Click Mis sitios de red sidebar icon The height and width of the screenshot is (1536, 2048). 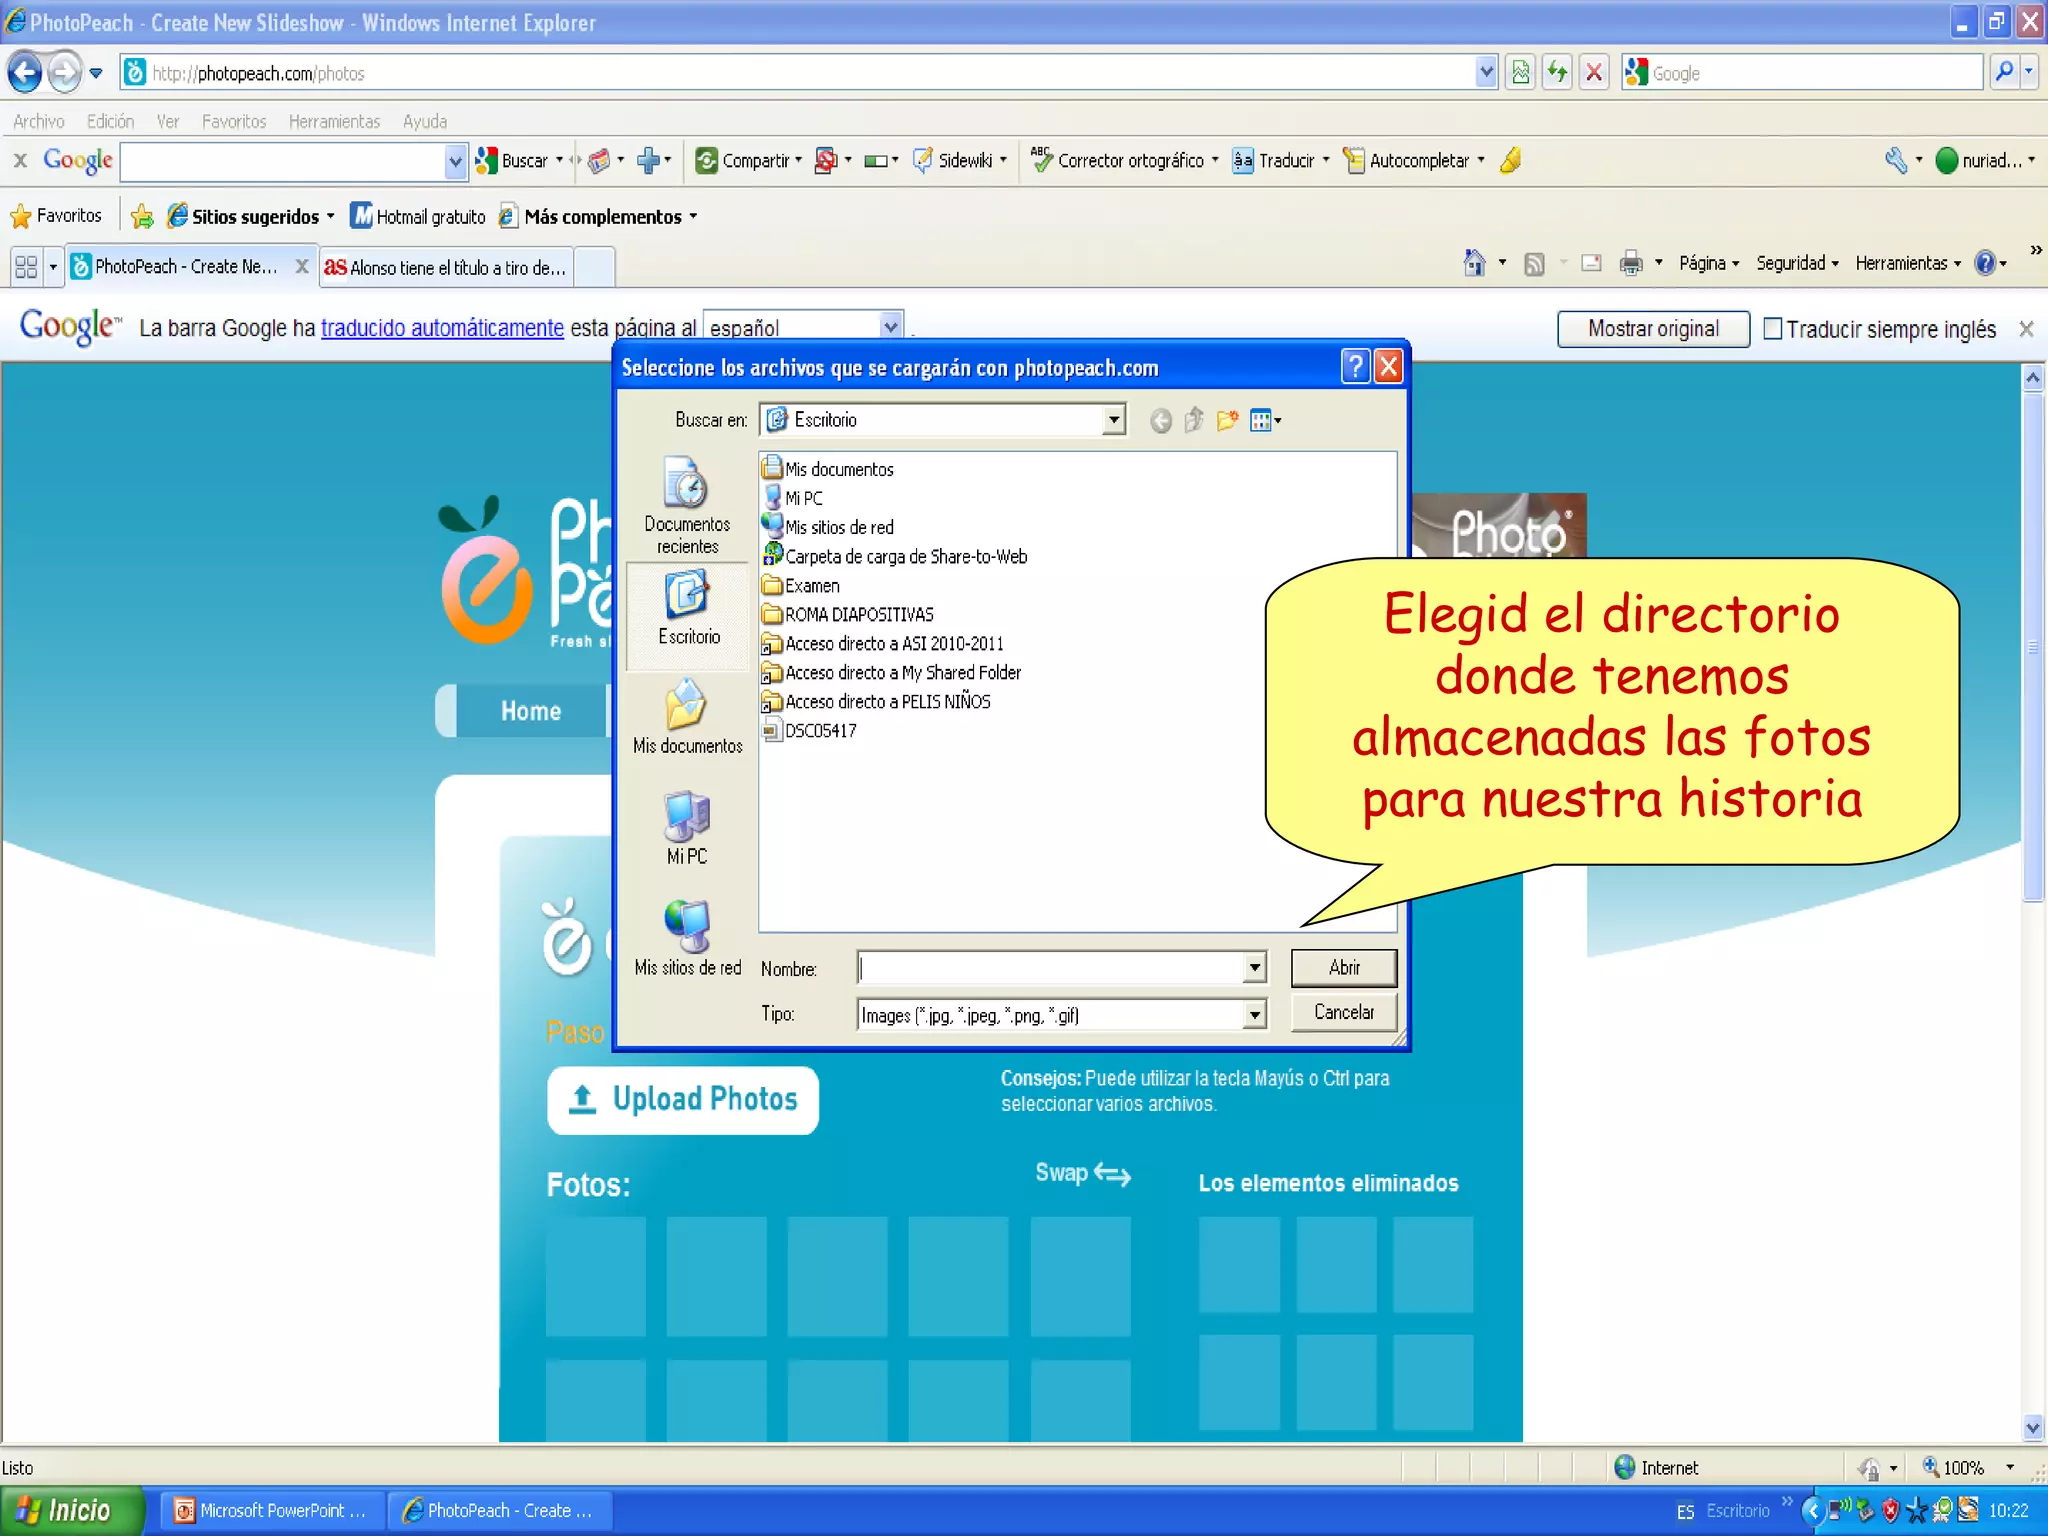(x=687, y=935)
